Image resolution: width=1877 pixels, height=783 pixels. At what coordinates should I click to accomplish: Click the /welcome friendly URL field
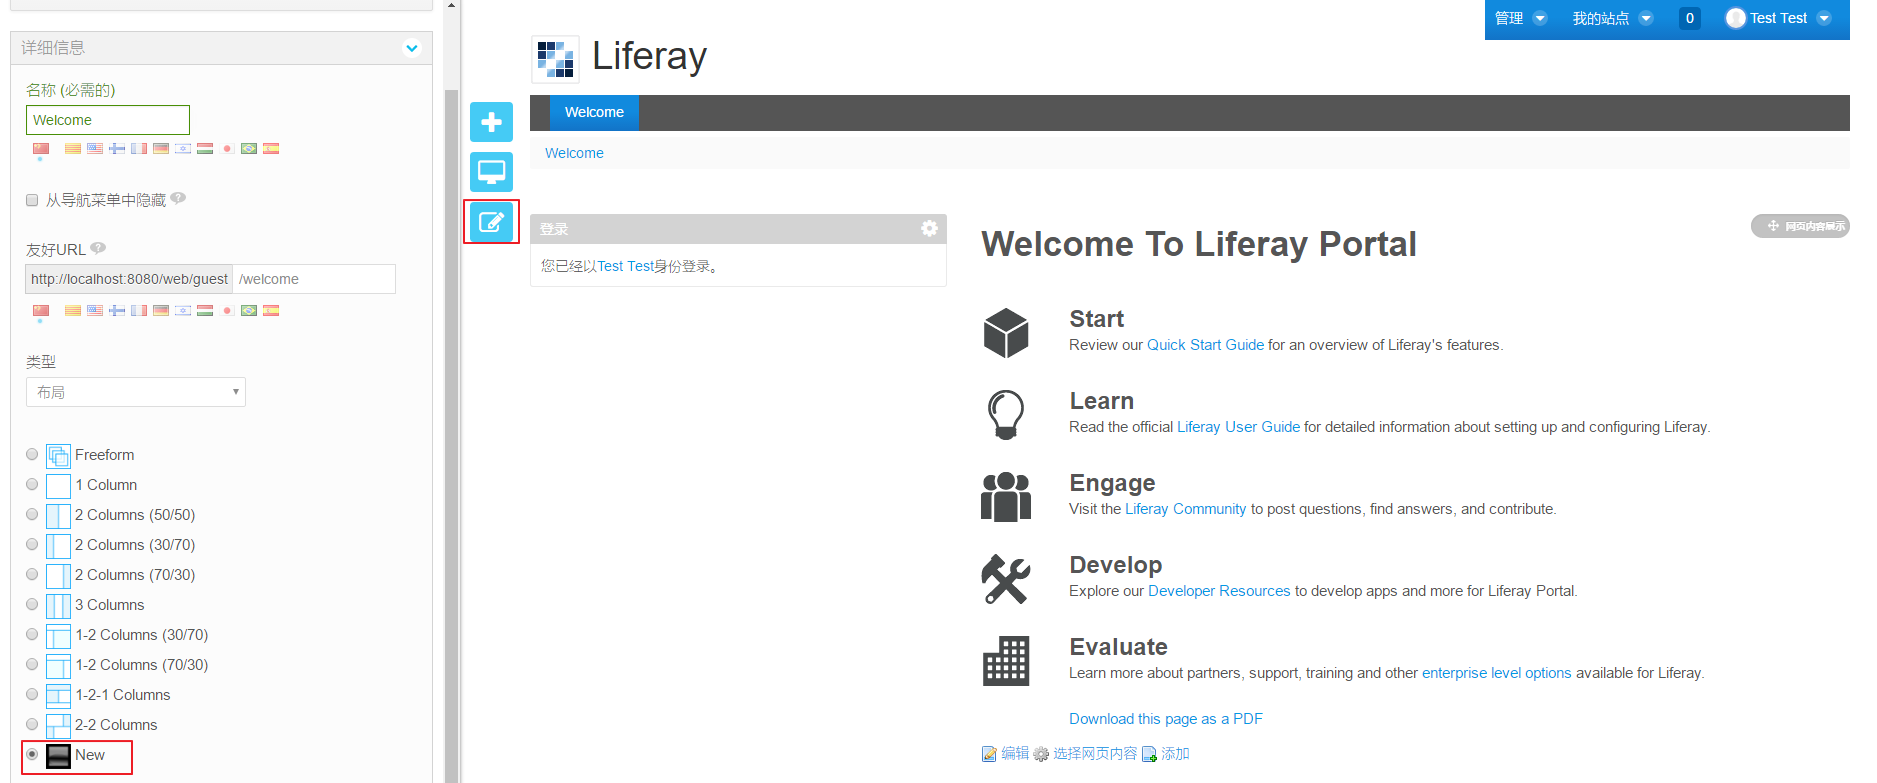click(x=314, y=279)
